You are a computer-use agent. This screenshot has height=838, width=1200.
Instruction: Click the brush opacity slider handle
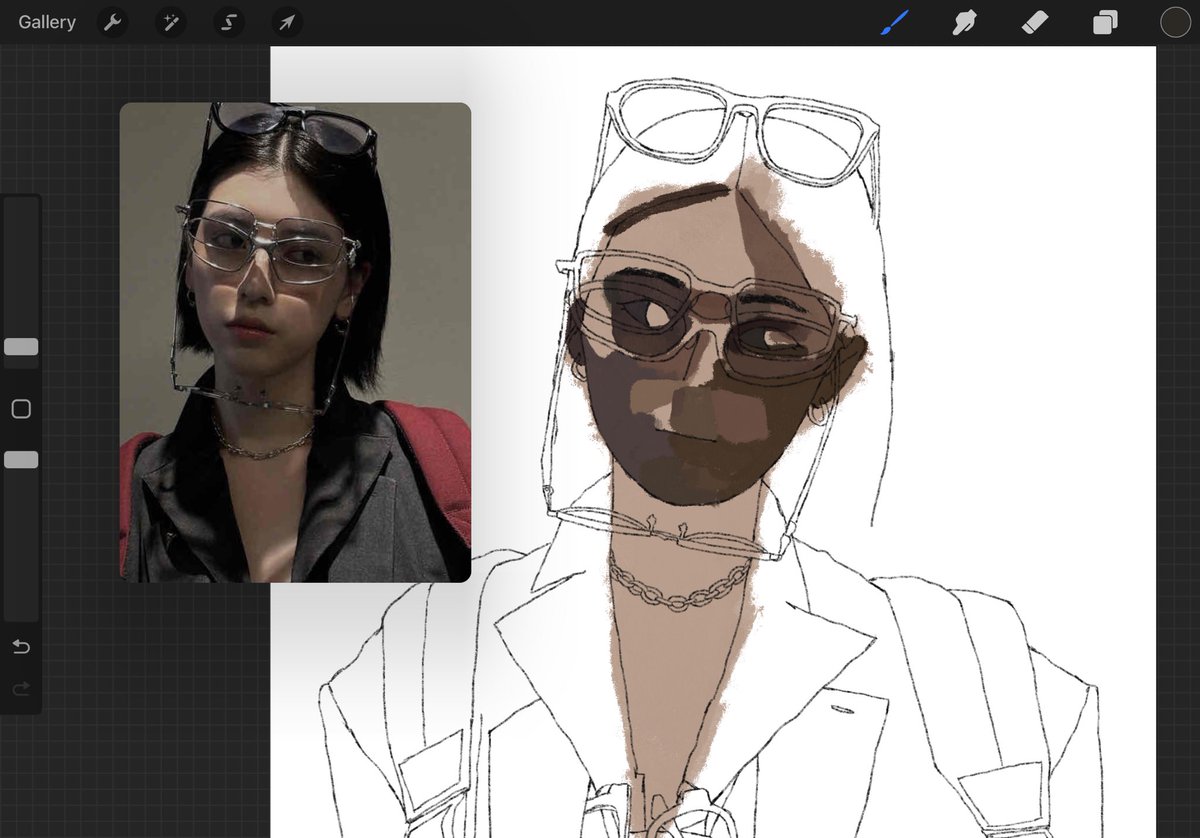21,459
